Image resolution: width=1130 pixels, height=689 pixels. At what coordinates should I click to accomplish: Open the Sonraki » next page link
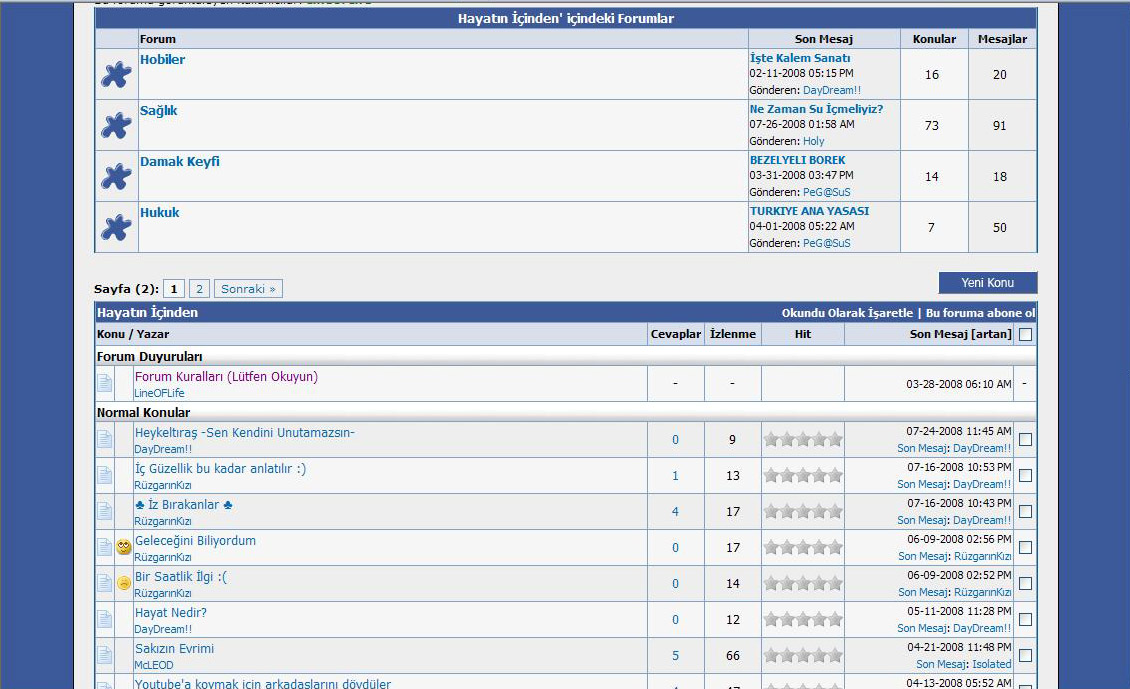248,289
